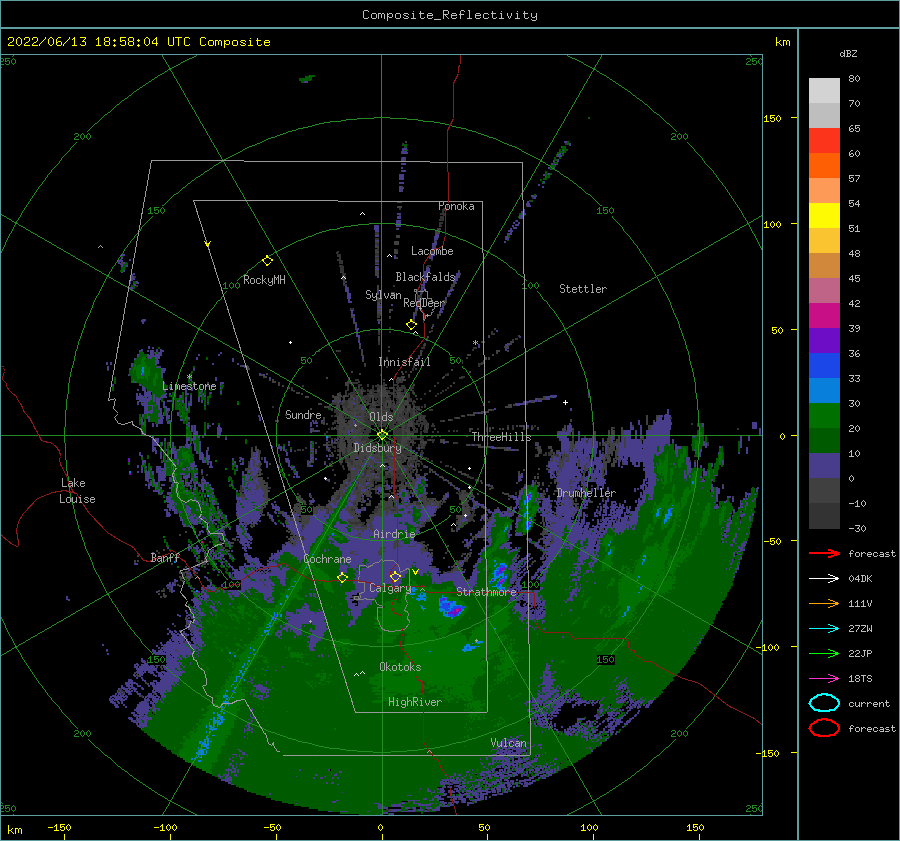Select the Banff label

pyautogui.click(x=165, y=557)
